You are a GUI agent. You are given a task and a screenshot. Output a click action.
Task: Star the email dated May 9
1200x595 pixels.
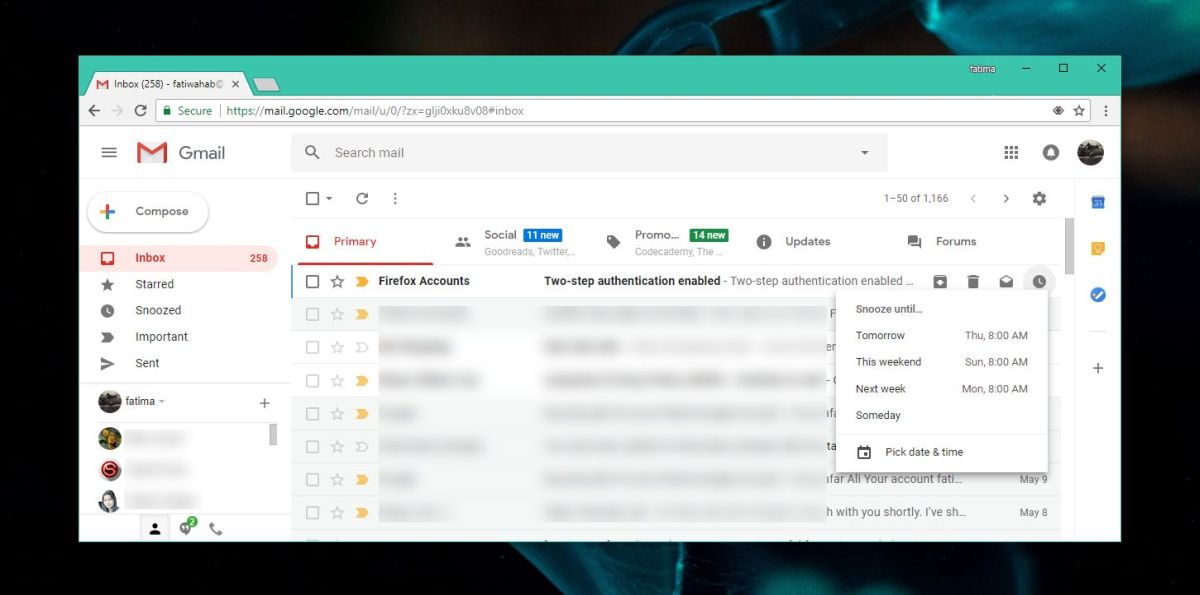[337, 480]
